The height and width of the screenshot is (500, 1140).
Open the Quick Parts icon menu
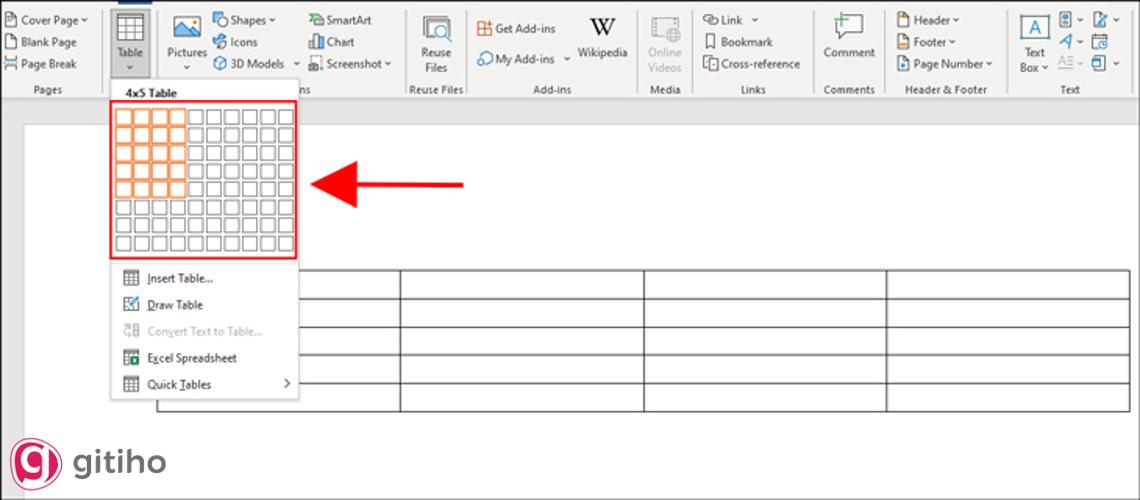[1071, 20]
